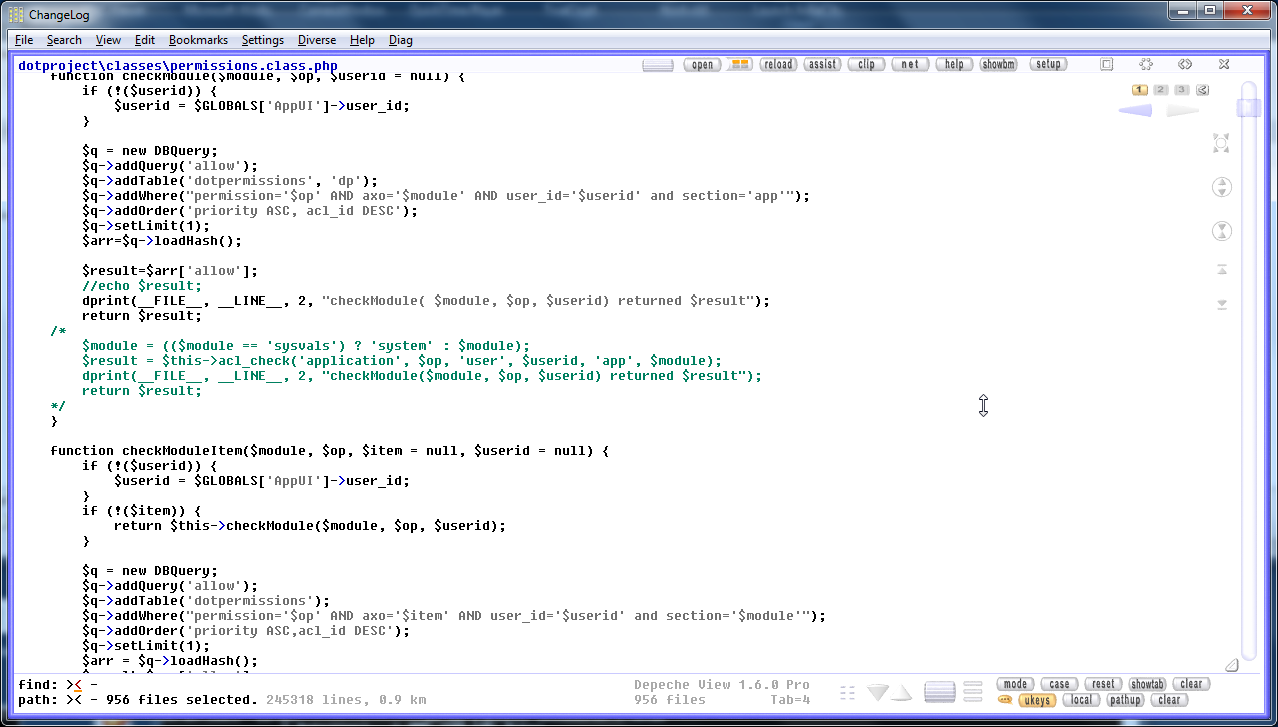
Task: Click the orange speech bubble icon near ukeys
Action: [1005, 700]
